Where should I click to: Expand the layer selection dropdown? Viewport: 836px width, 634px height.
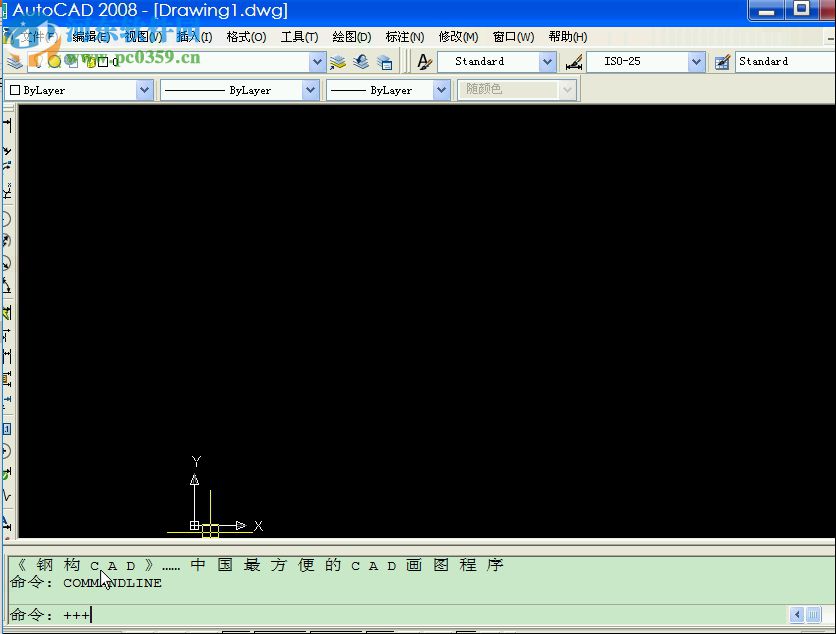click(x=317, y=62)
